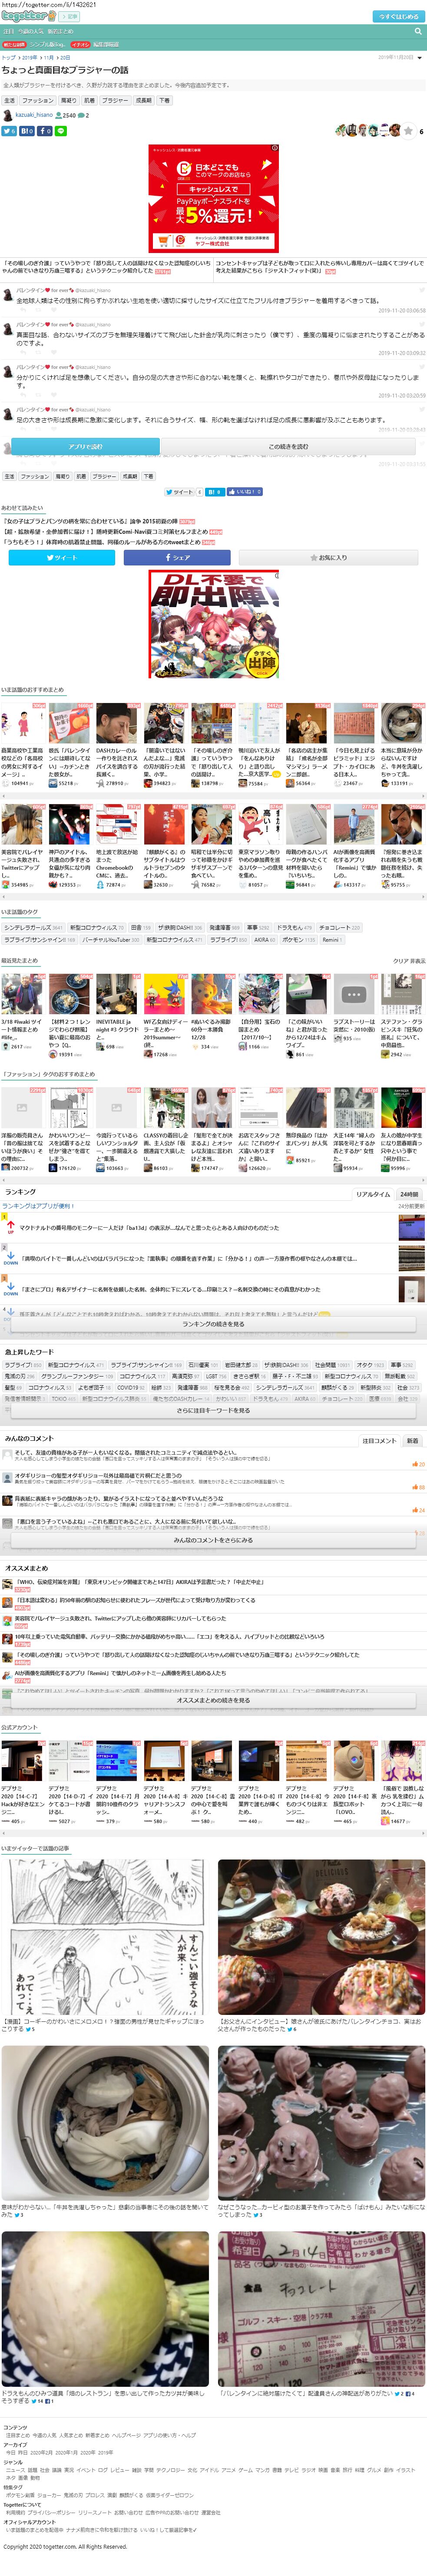Click the アプリで読む button

(x=85, y=446)
